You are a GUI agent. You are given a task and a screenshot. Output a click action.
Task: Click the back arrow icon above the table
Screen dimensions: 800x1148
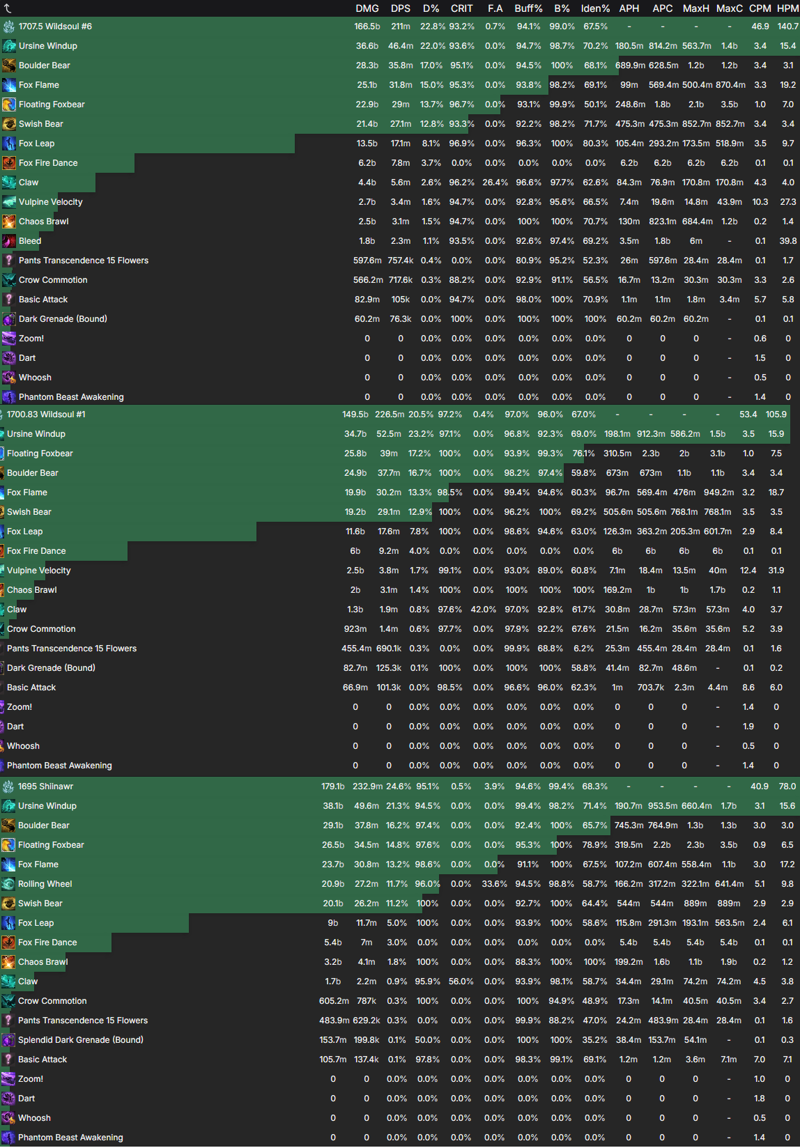7,8
